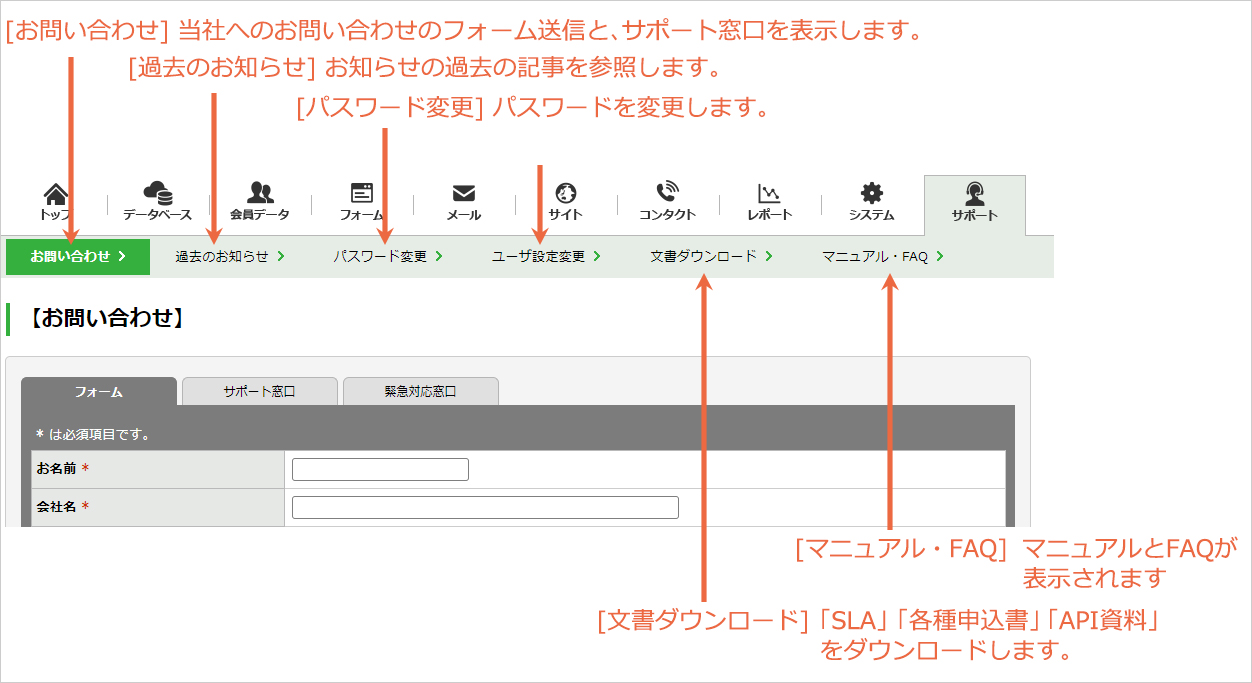
Task: Click the お名前 text input field
Action: (380, 470)
